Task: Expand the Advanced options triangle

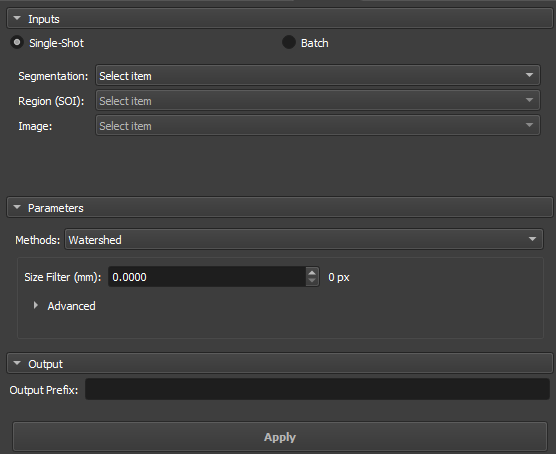Action: 35,305
